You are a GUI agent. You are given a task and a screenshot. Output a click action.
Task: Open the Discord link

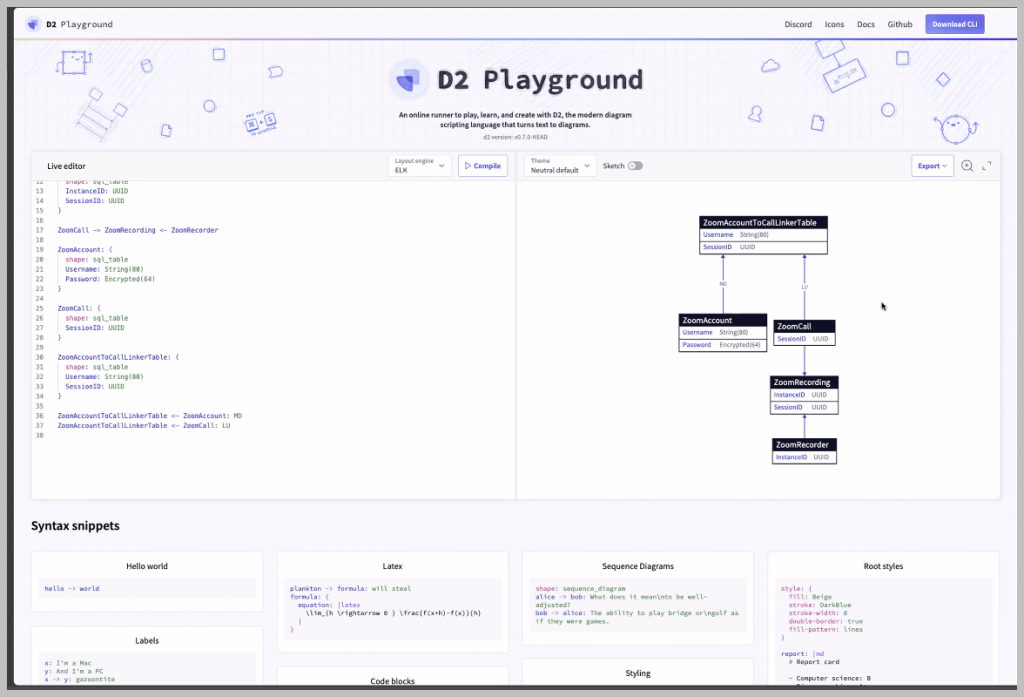point(798,24)
